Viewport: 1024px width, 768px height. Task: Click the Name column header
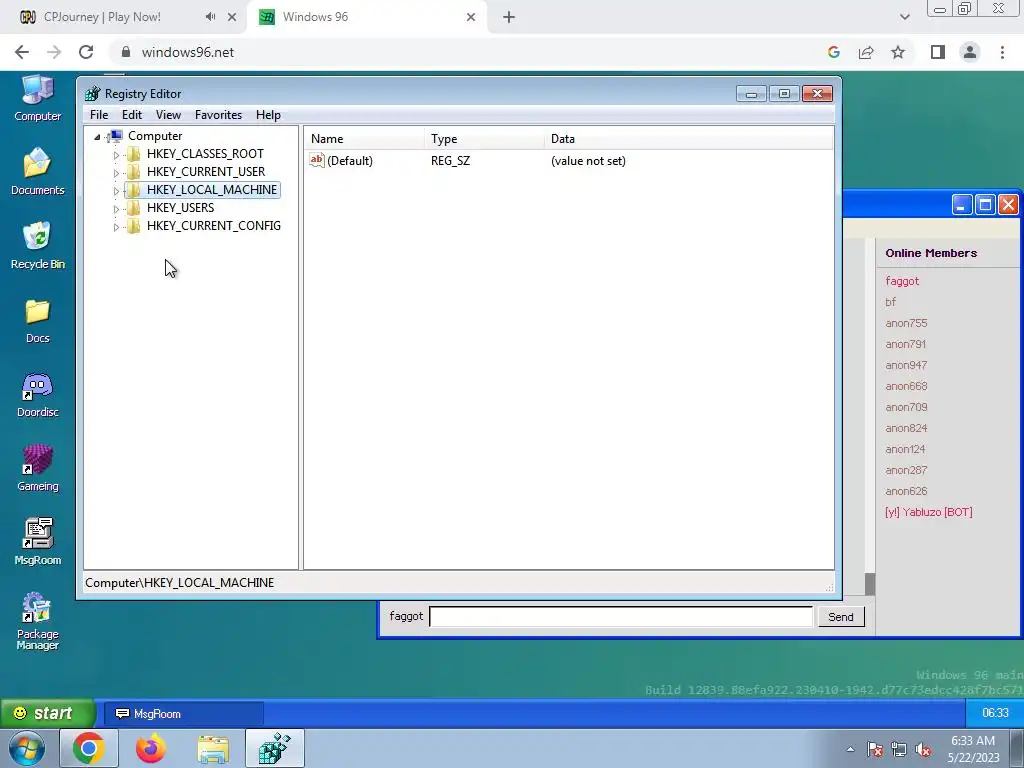(364, 138)
